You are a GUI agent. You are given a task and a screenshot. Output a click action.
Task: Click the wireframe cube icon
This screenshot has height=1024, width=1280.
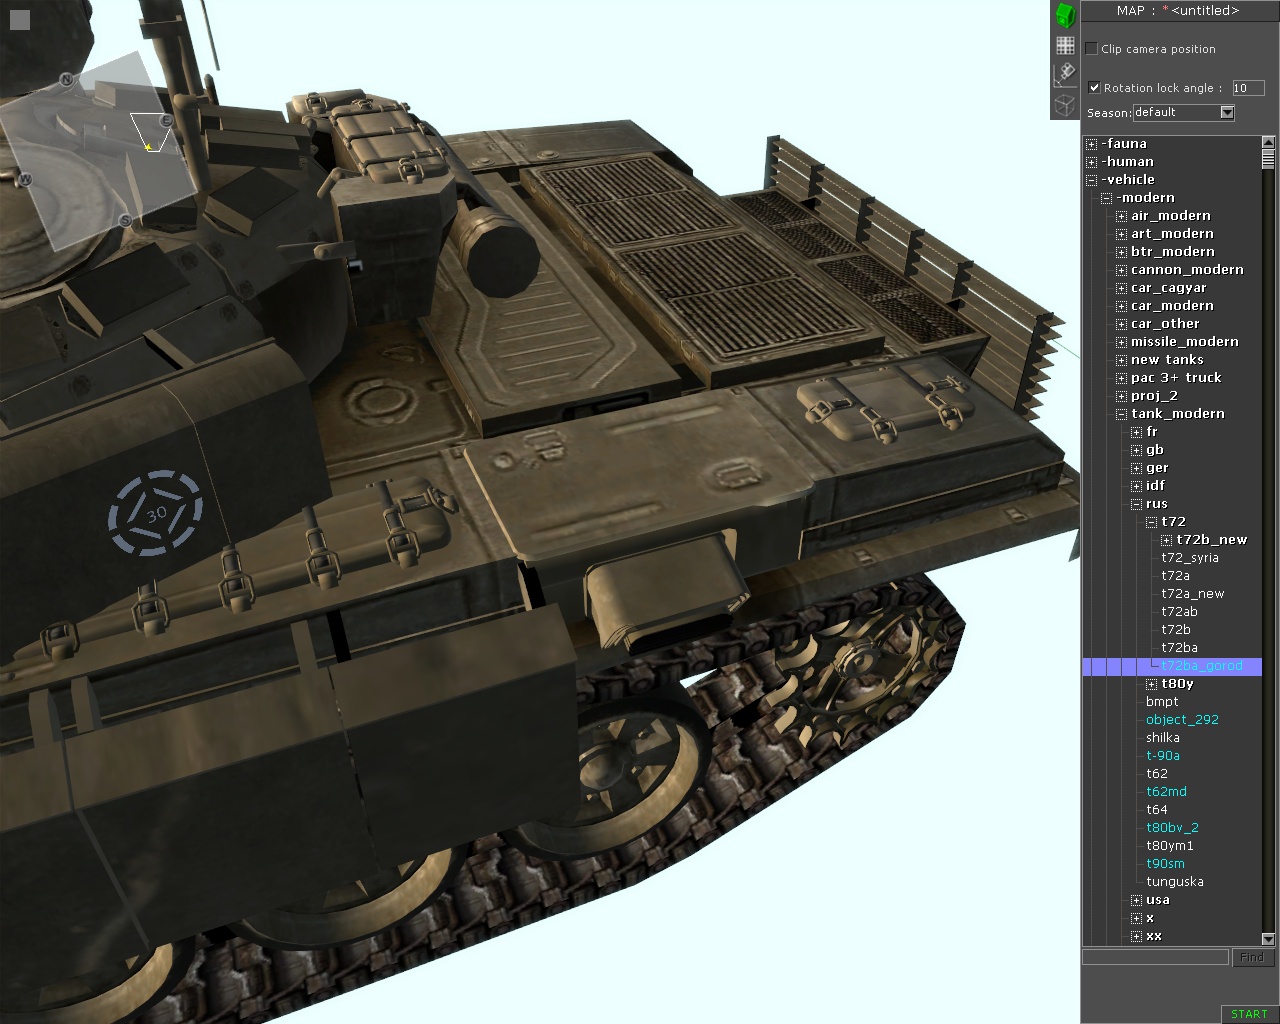click(1065, 104)
